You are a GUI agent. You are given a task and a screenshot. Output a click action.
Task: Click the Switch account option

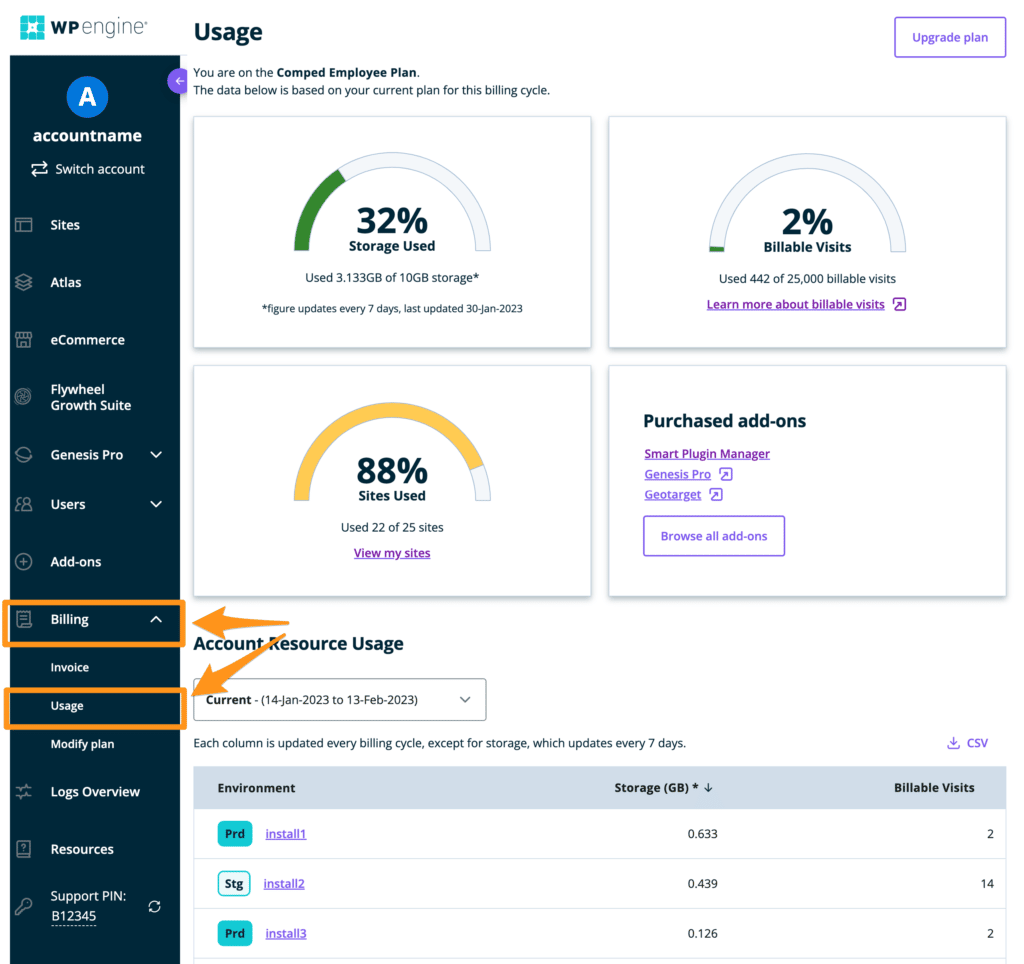point(88,169)
